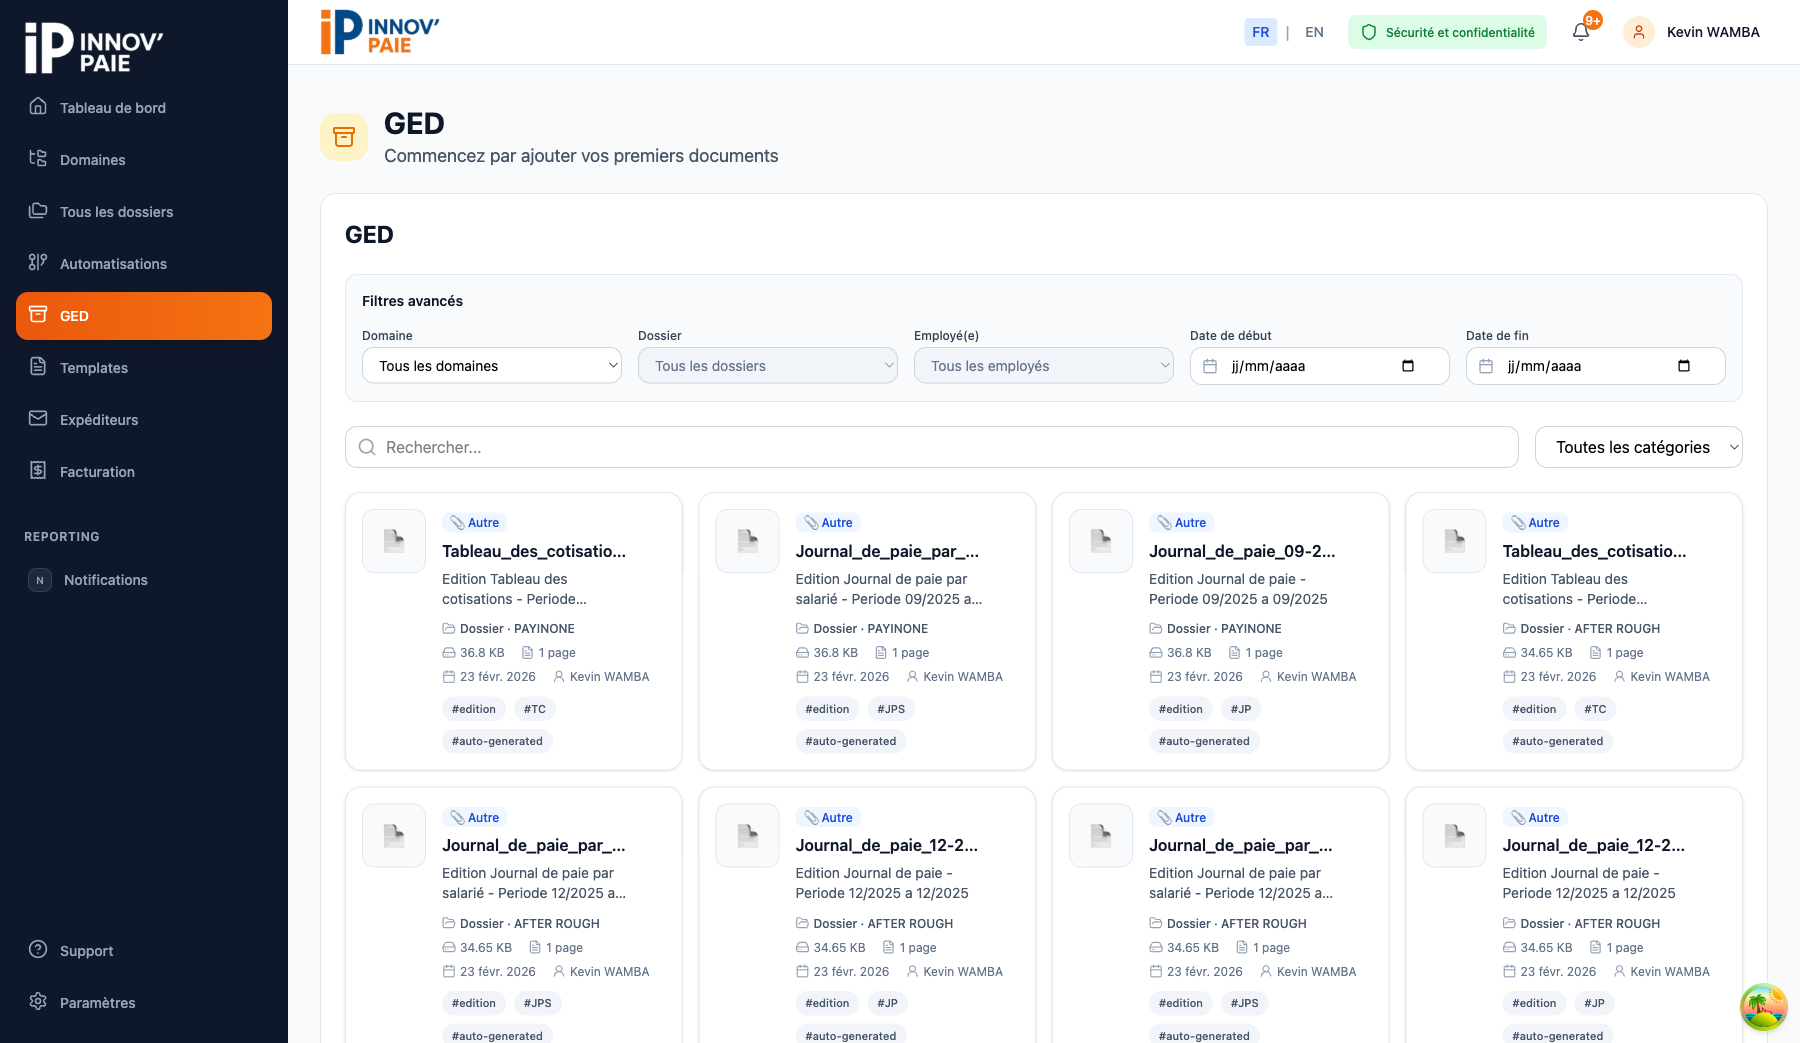Click the magnifier icon in search bar
Screen dimensions: 1800x1043
pyautogui.click(x=367, y=447)
